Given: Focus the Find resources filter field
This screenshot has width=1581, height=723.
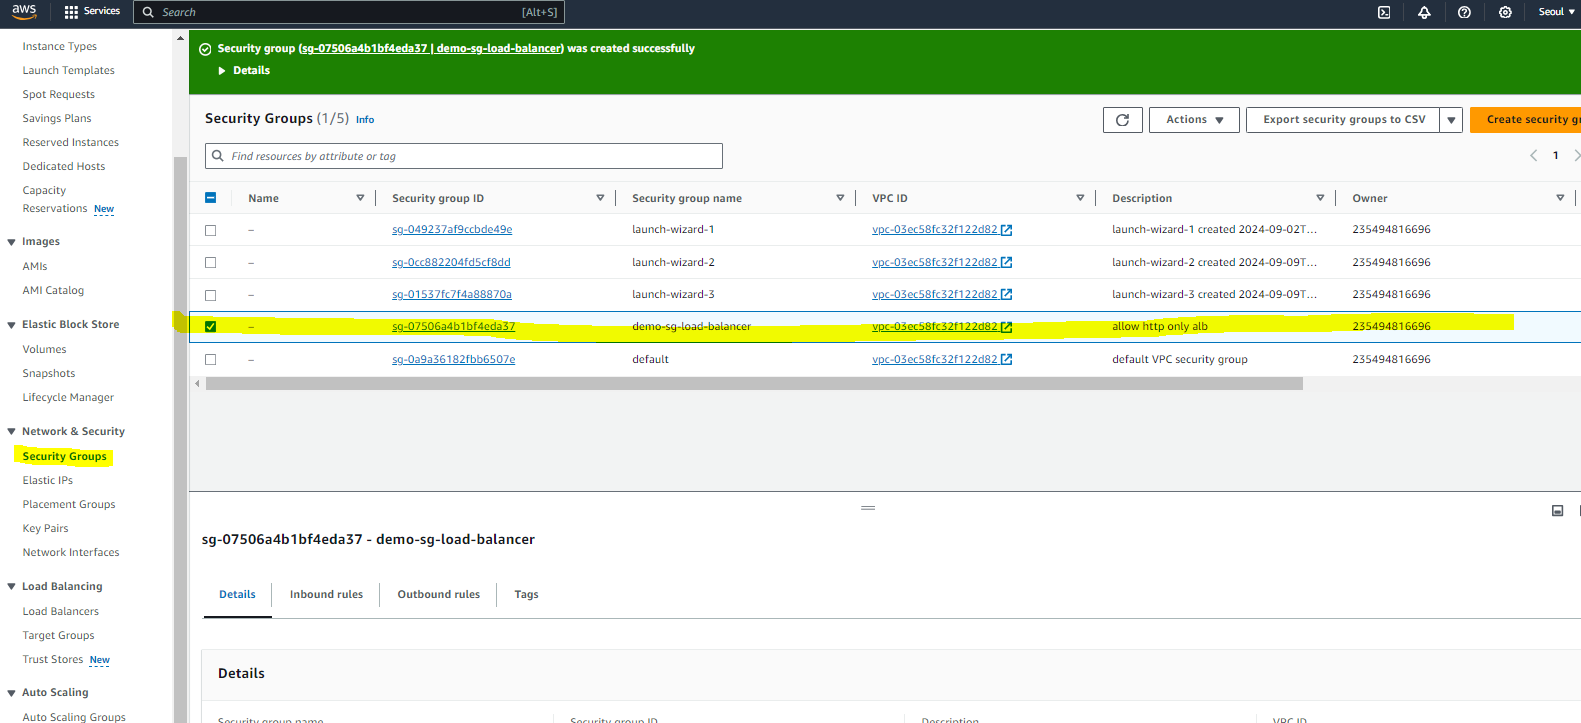Looking at the screenshot, I should [464, 156].
